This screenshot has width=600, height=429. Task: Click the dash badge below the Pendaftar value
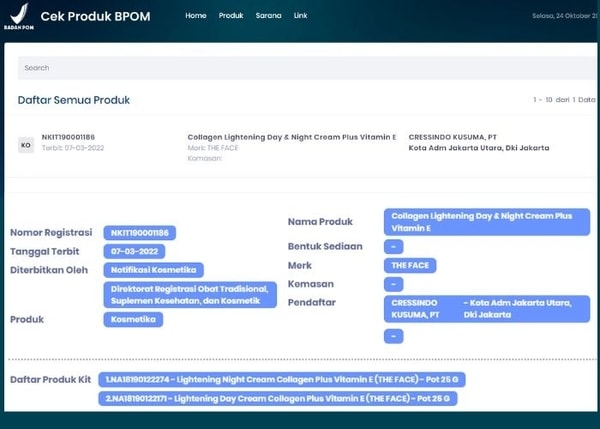coord(393,336)
